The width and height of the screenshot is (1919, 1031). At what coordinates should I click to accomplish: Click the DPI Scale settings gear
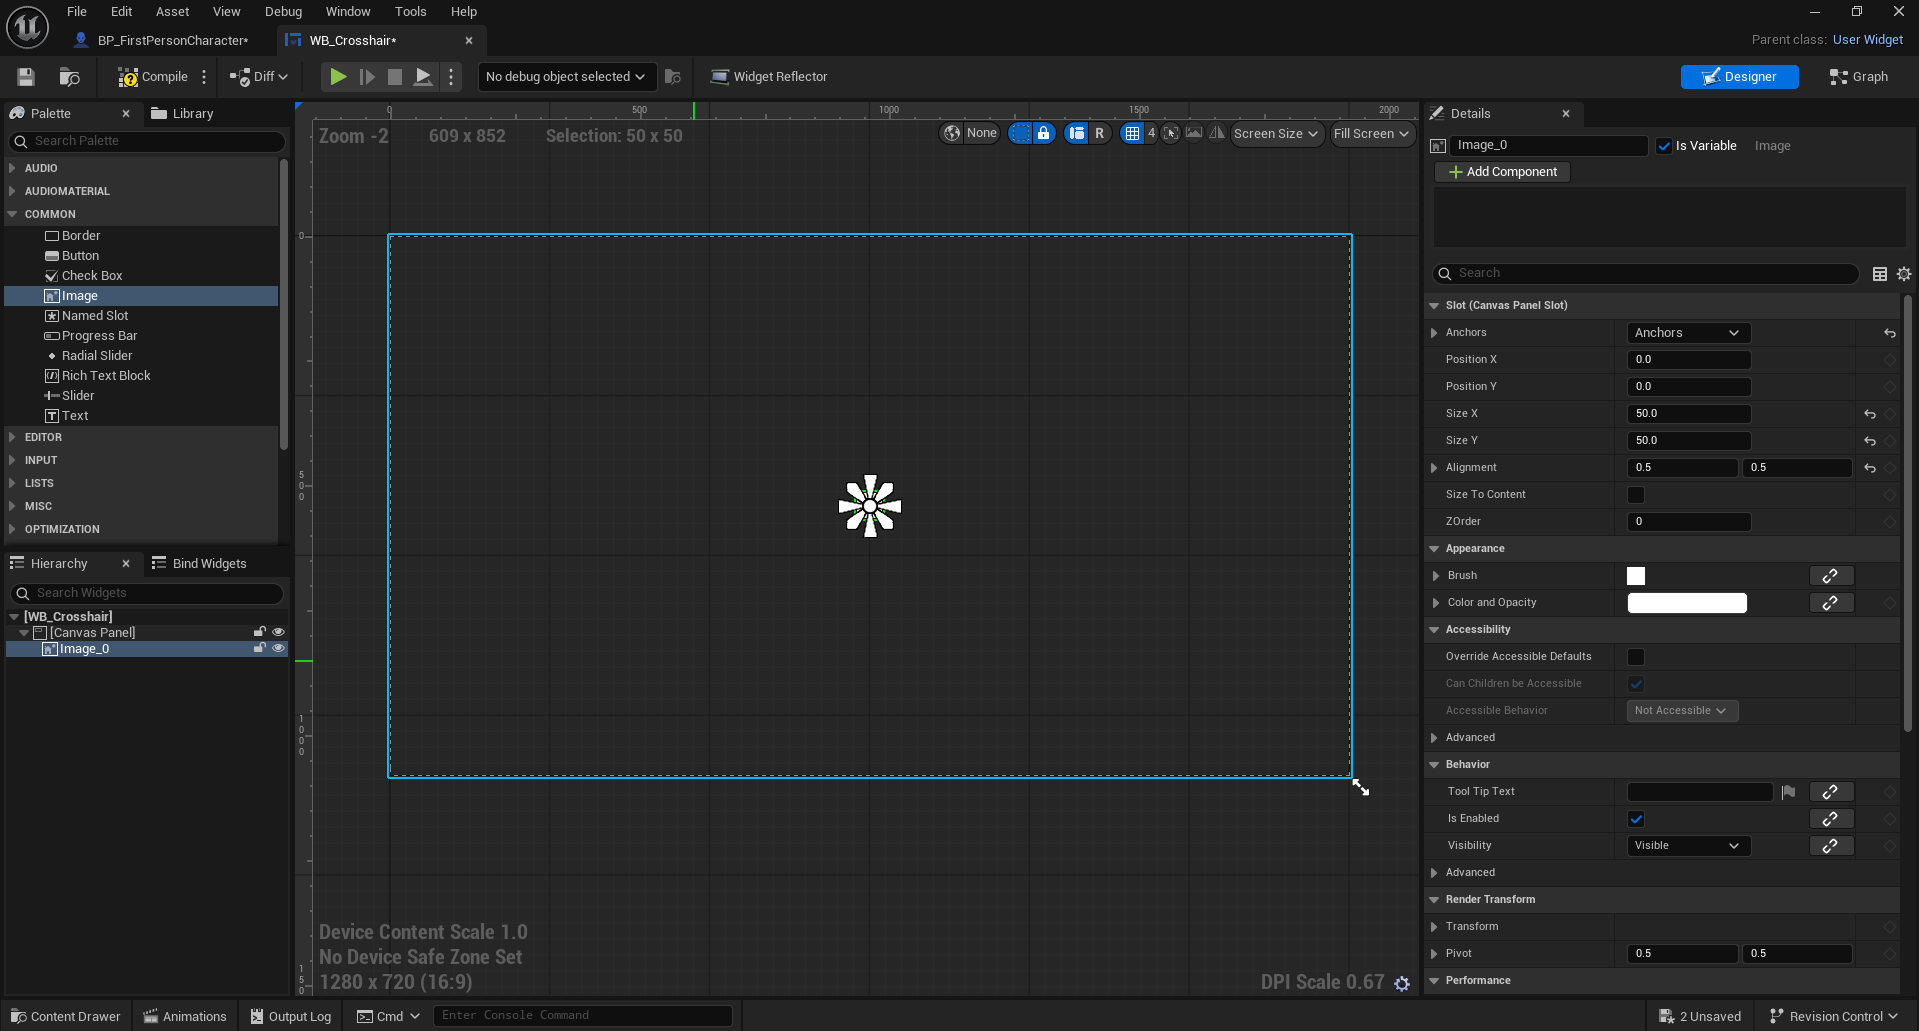tap(1402, 984)
